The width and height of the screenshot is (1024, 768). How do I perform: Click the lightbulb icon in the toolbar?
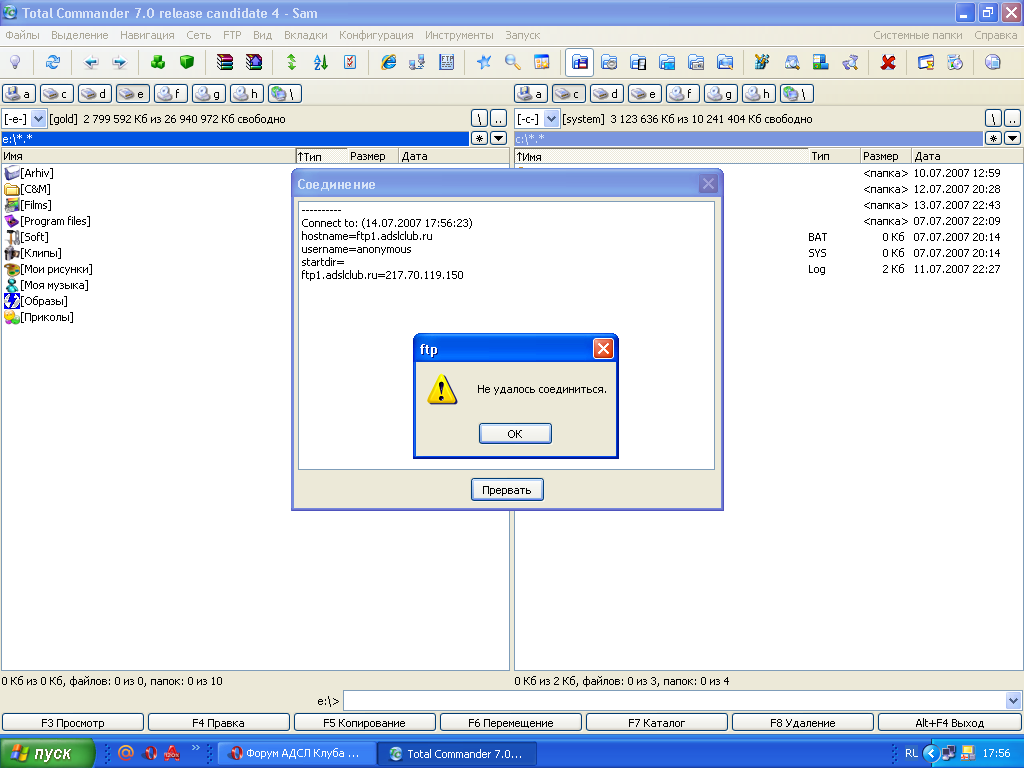(x=15, y=62)
